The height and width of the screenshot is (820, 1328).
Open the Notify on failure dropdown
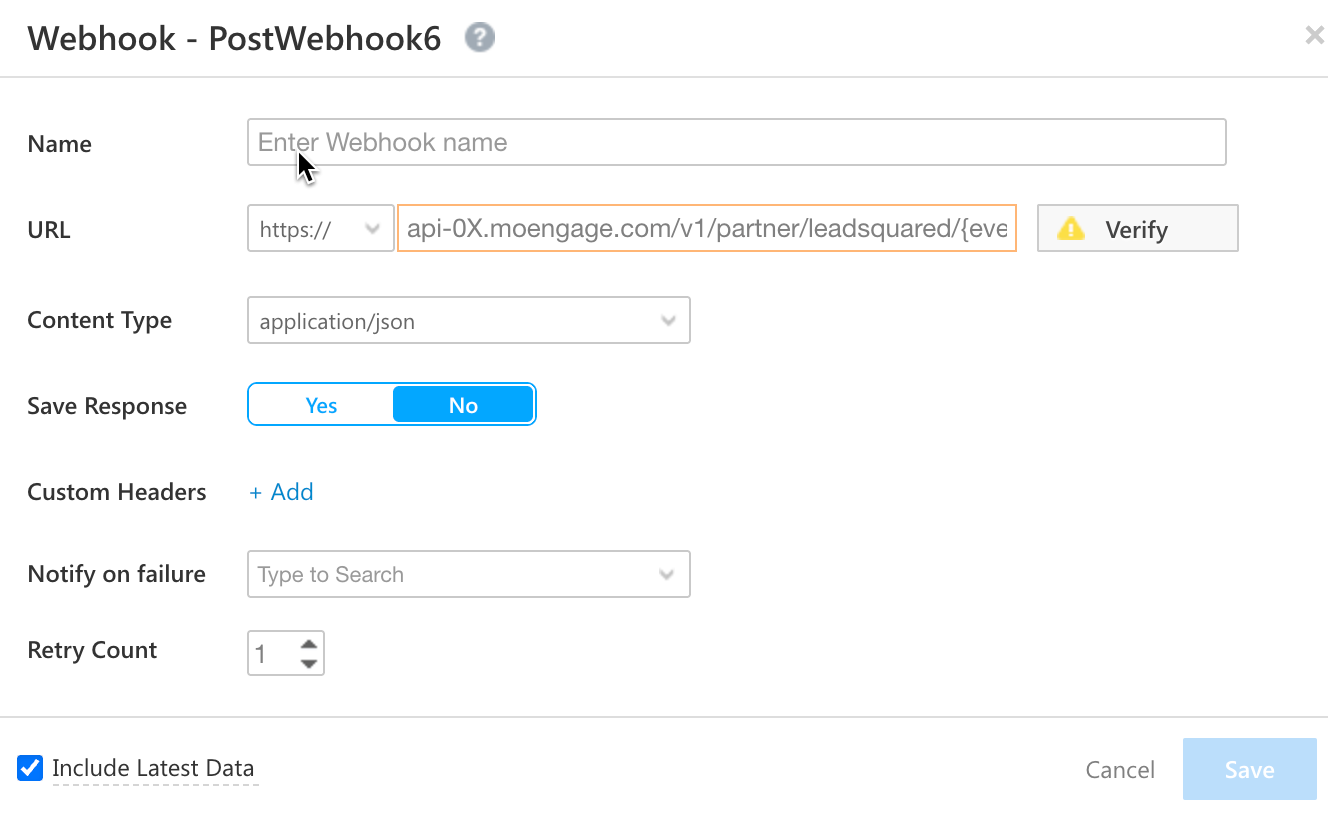(x=469, y=575)
